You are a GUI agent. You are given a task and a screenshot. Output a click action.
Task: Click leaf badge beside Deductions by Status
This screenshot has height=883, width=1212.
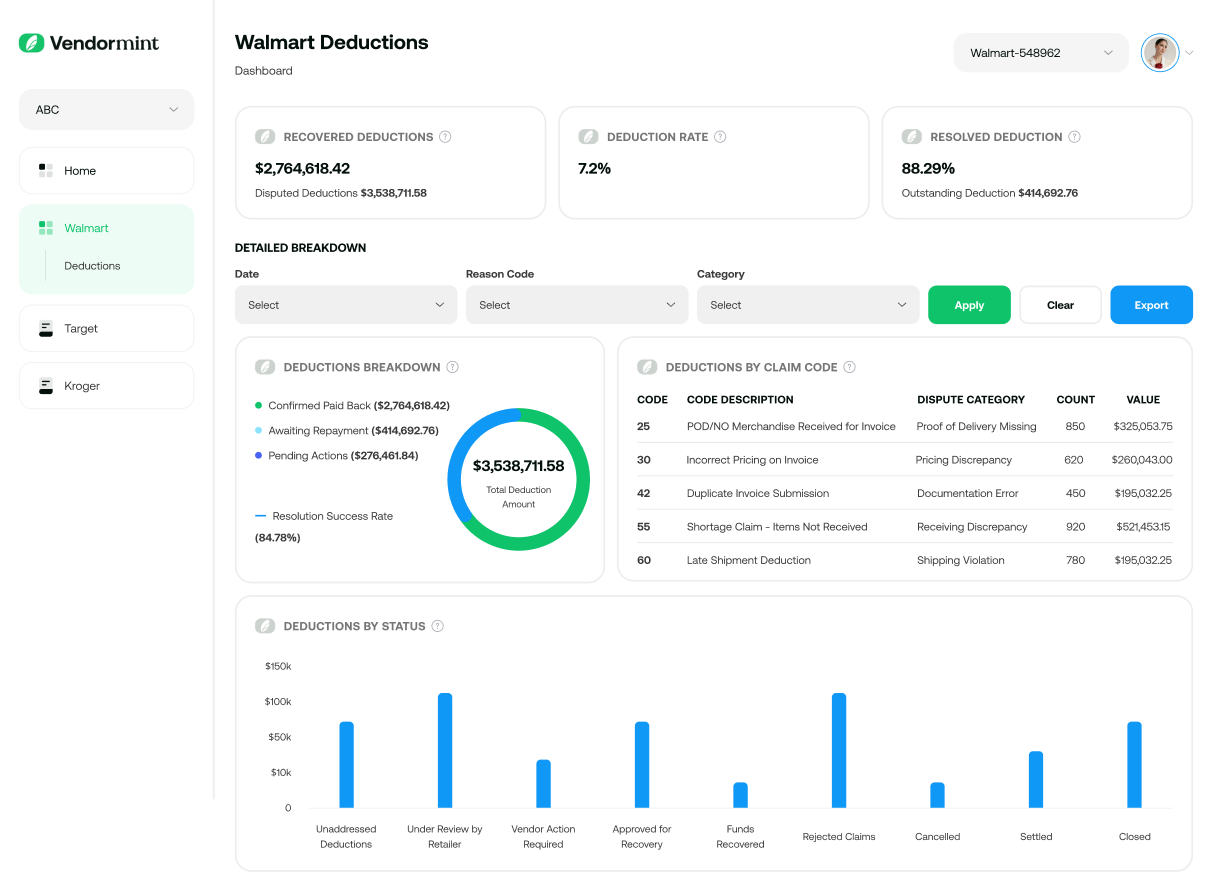[x=265, y=626]
